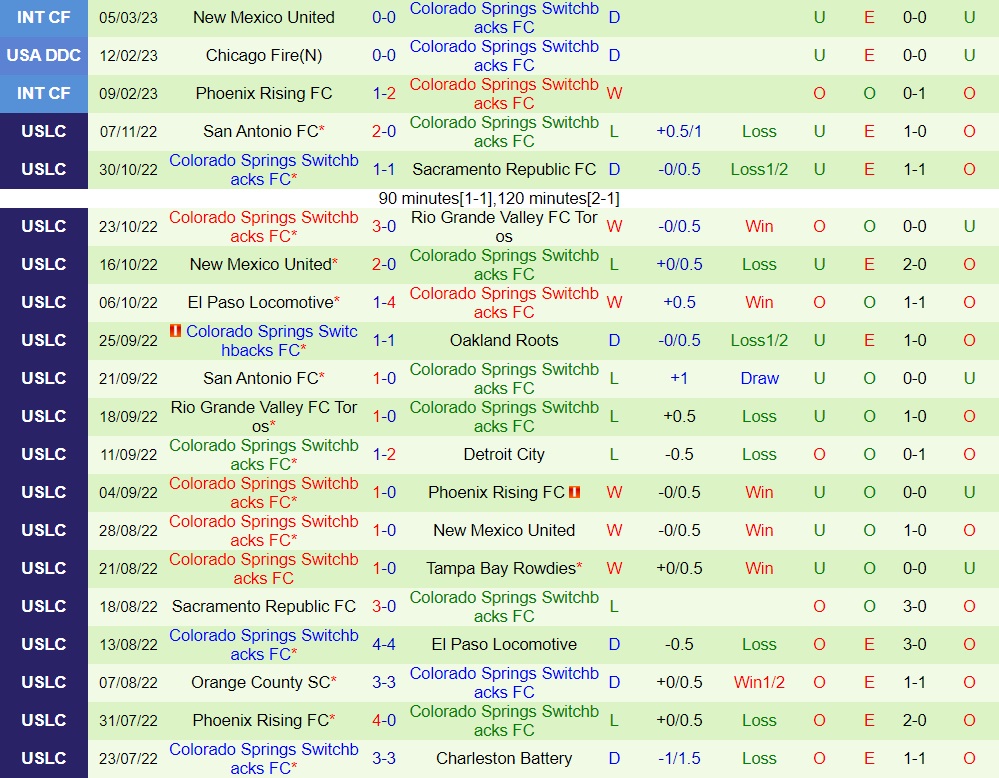The height and width of the screenshot is (778, 999).
Task: Open Phoenix Rising FC in the 31/07/22 match
Action: click(261, 720)
